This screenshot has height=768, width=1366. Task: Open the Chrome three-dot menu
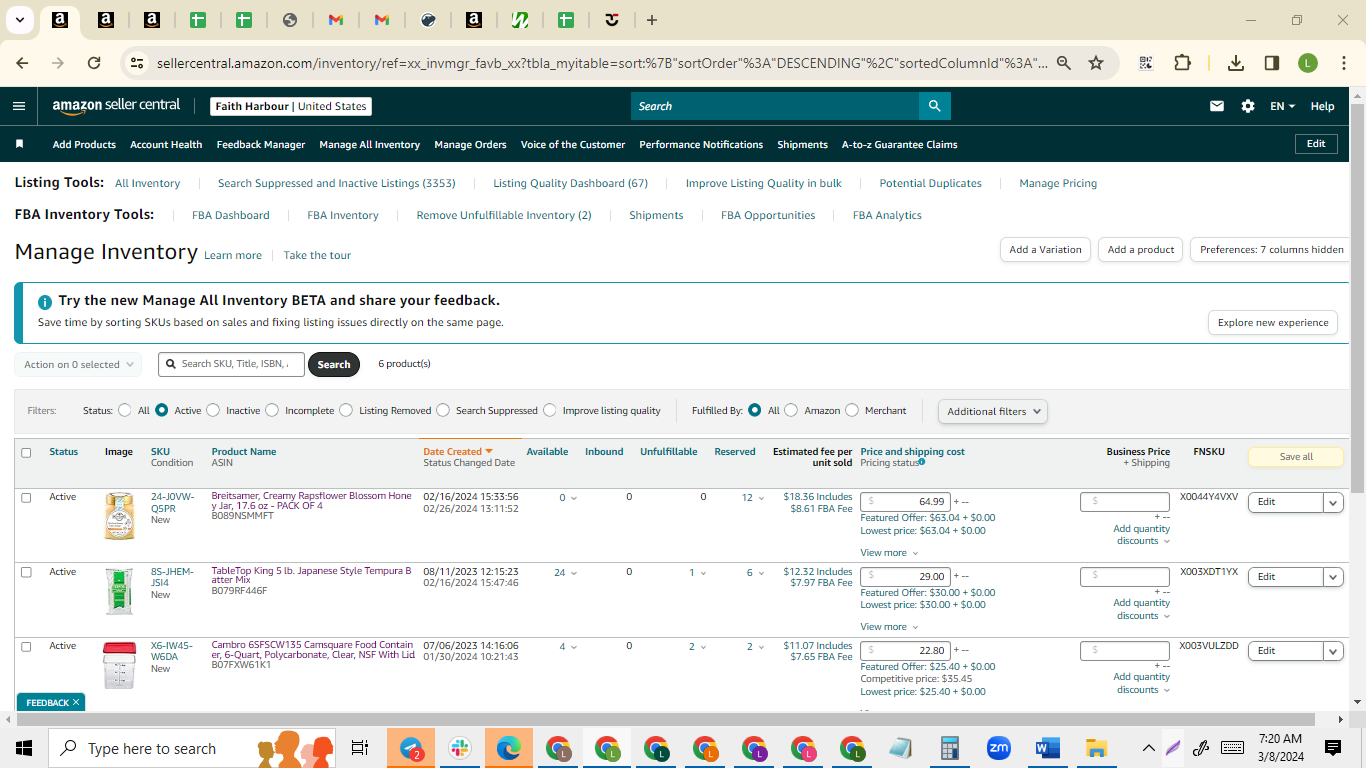tap(1343, 63)
